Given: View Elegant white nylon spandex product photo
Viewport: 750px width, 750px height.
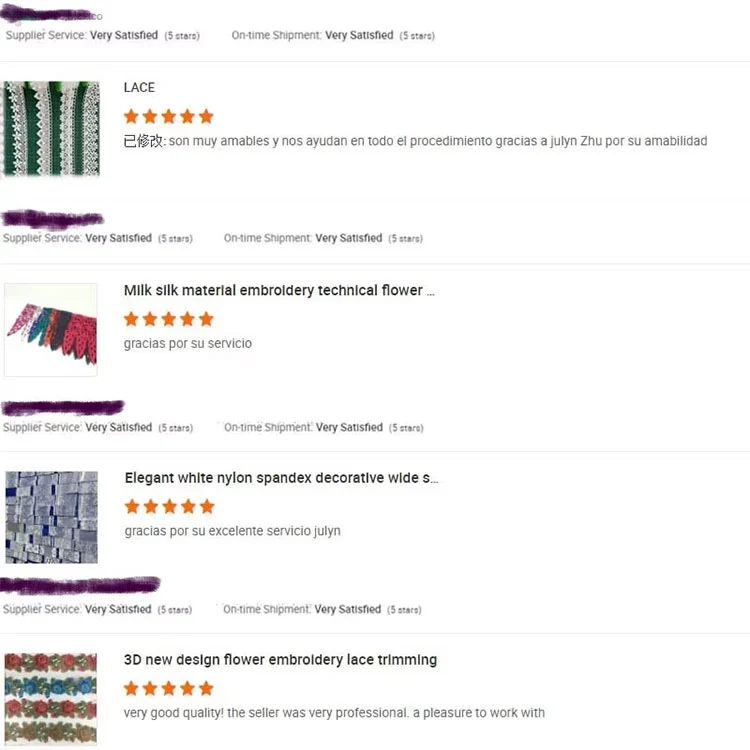Looking at the screenshot, I should [51, 517].
